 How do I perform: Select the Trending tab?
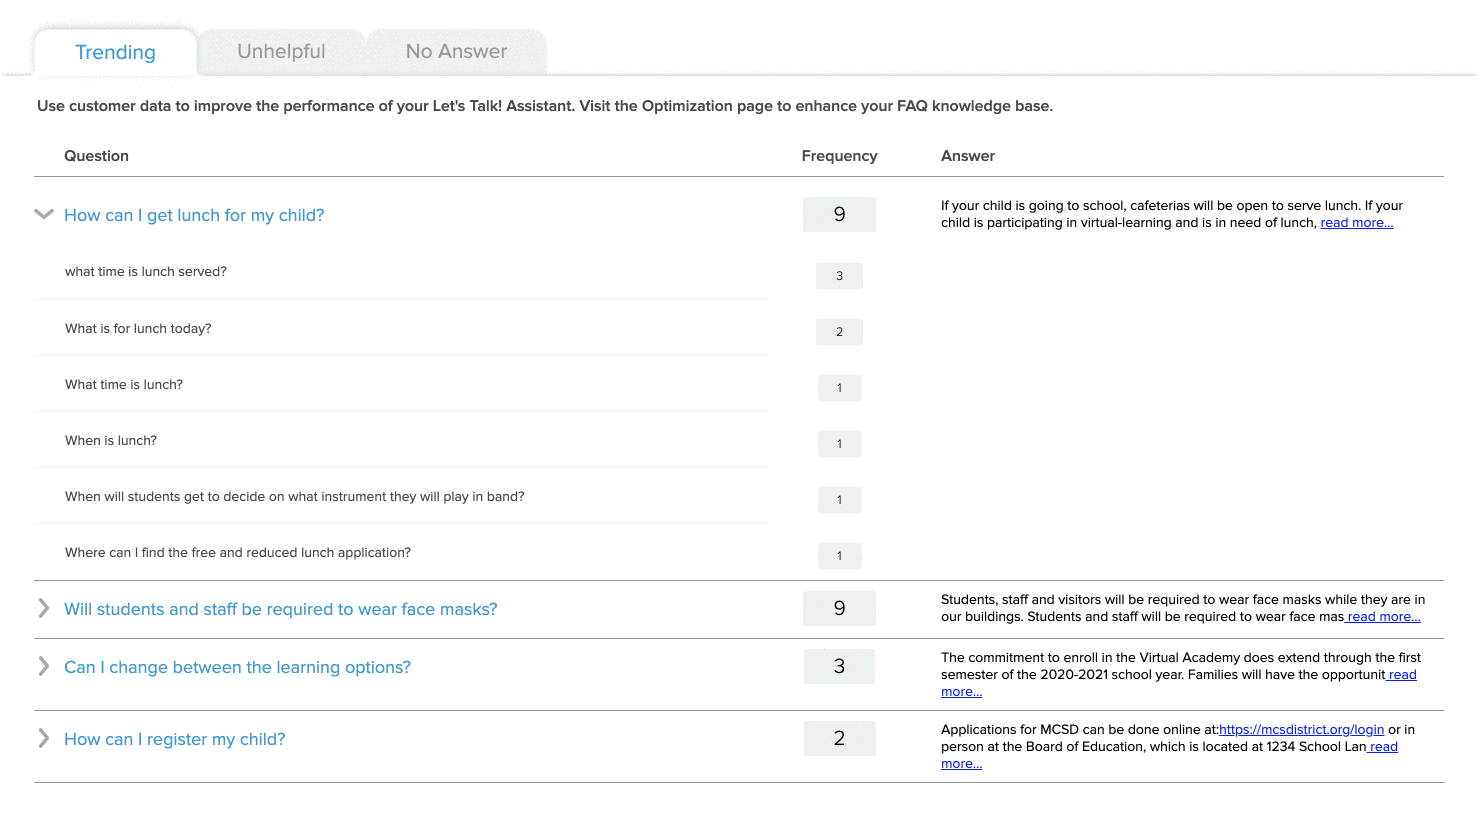tap(115, 53)
